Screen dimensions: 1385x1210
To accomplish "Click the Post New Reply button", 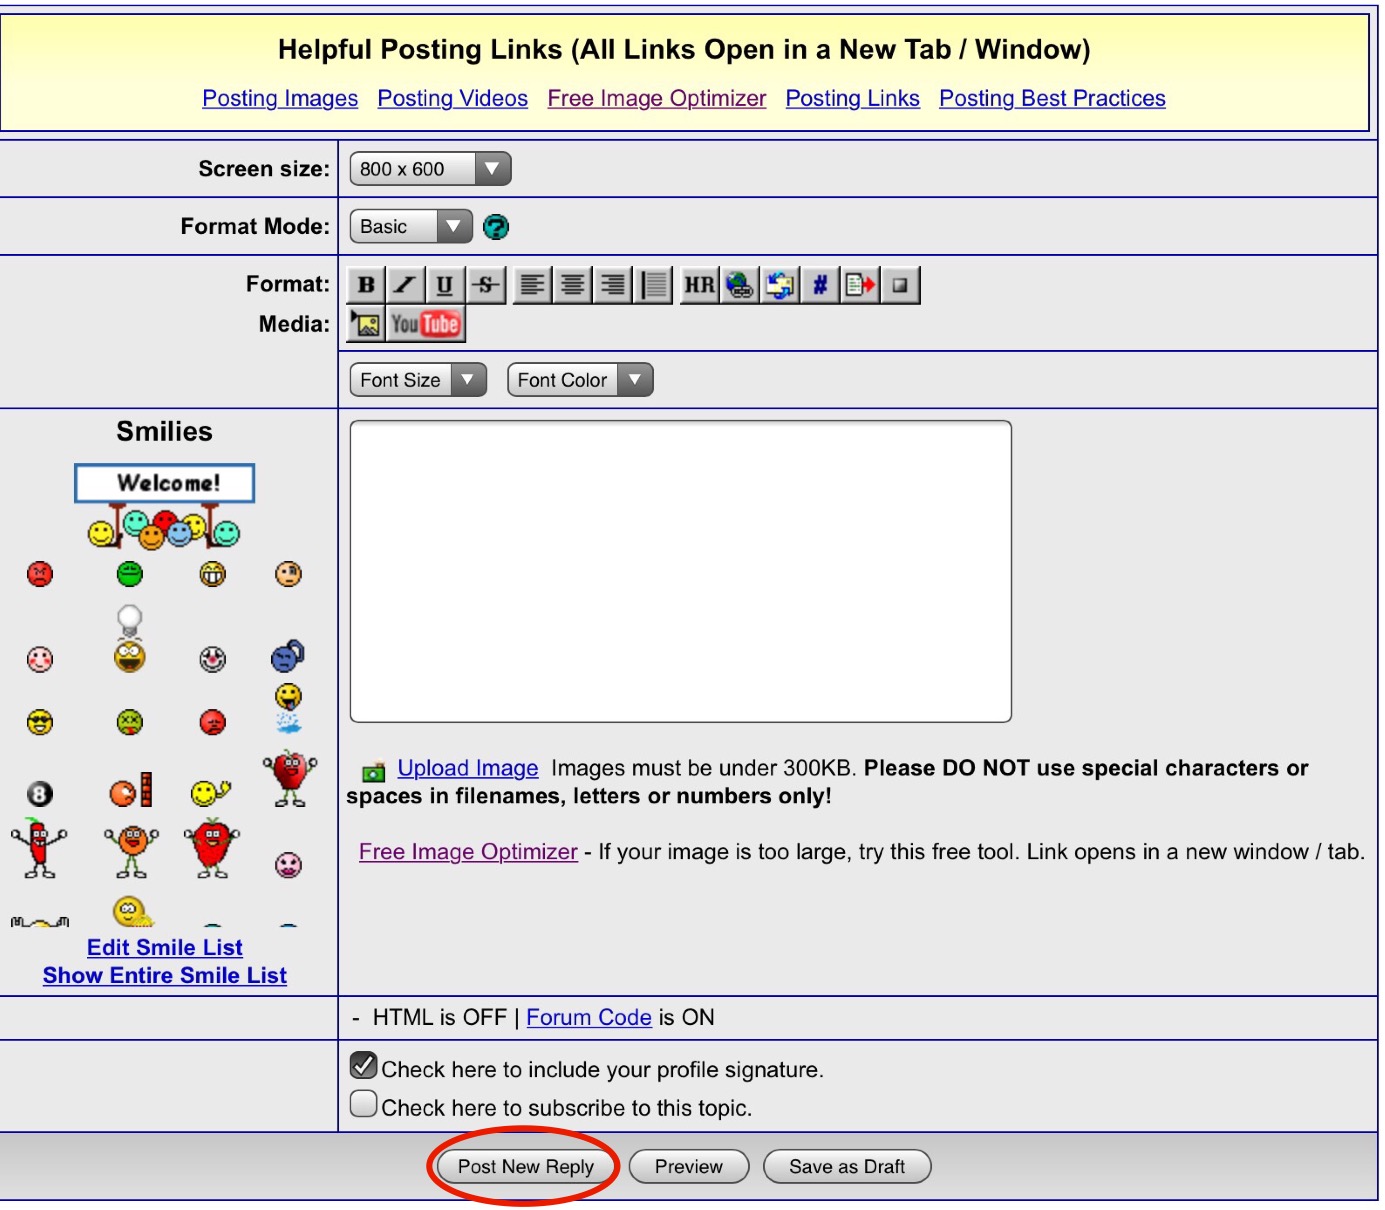I will pos(526,1167).
